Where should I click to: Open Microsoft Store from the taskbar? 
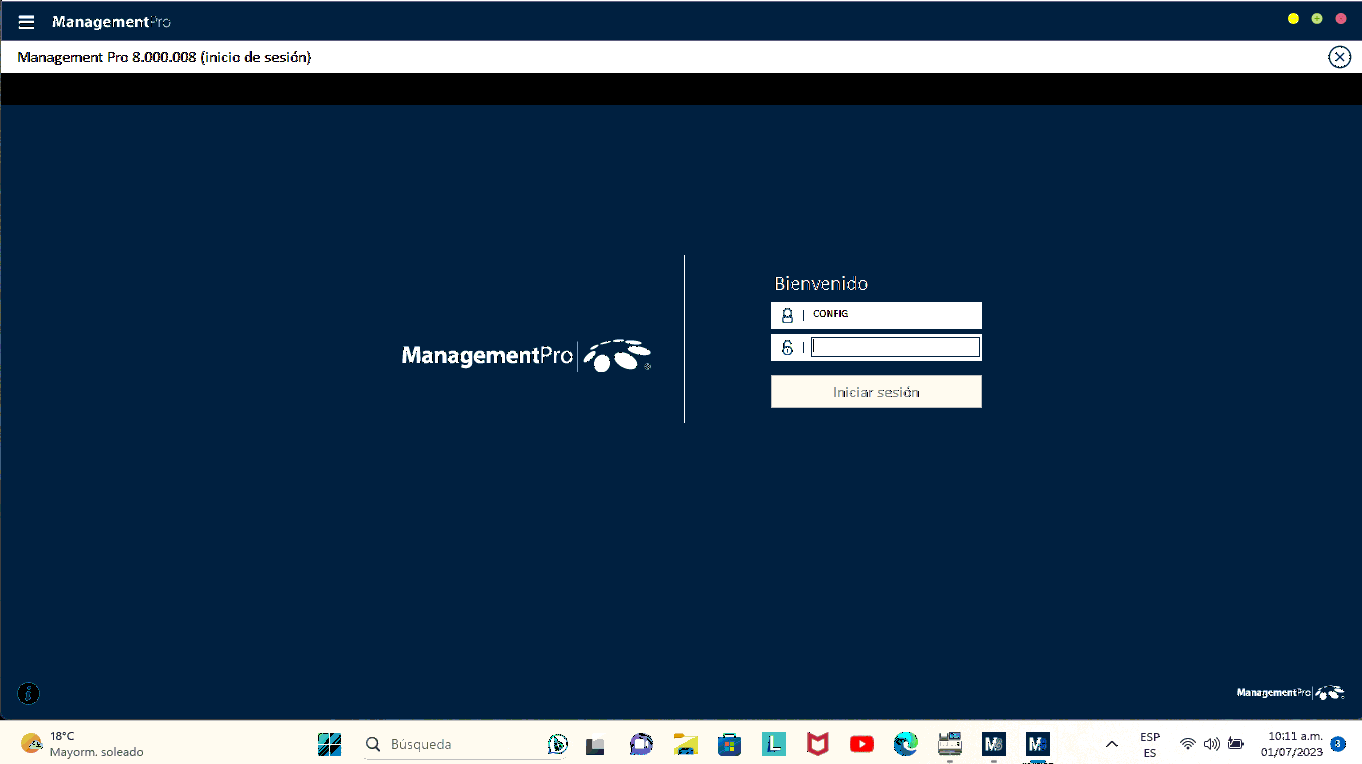click(x=729, y=744)
